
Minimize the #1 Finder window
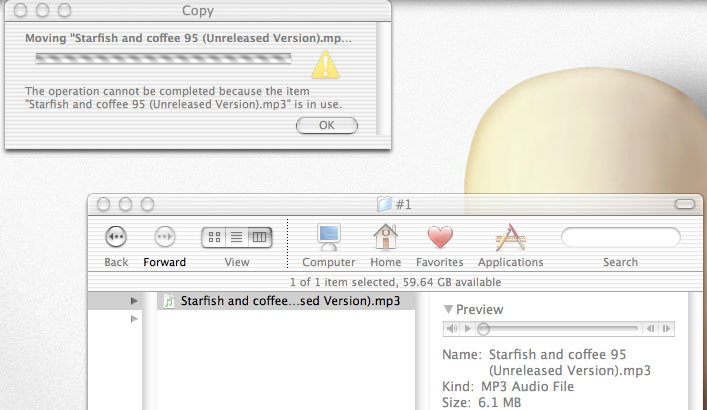tap(125, 204)
